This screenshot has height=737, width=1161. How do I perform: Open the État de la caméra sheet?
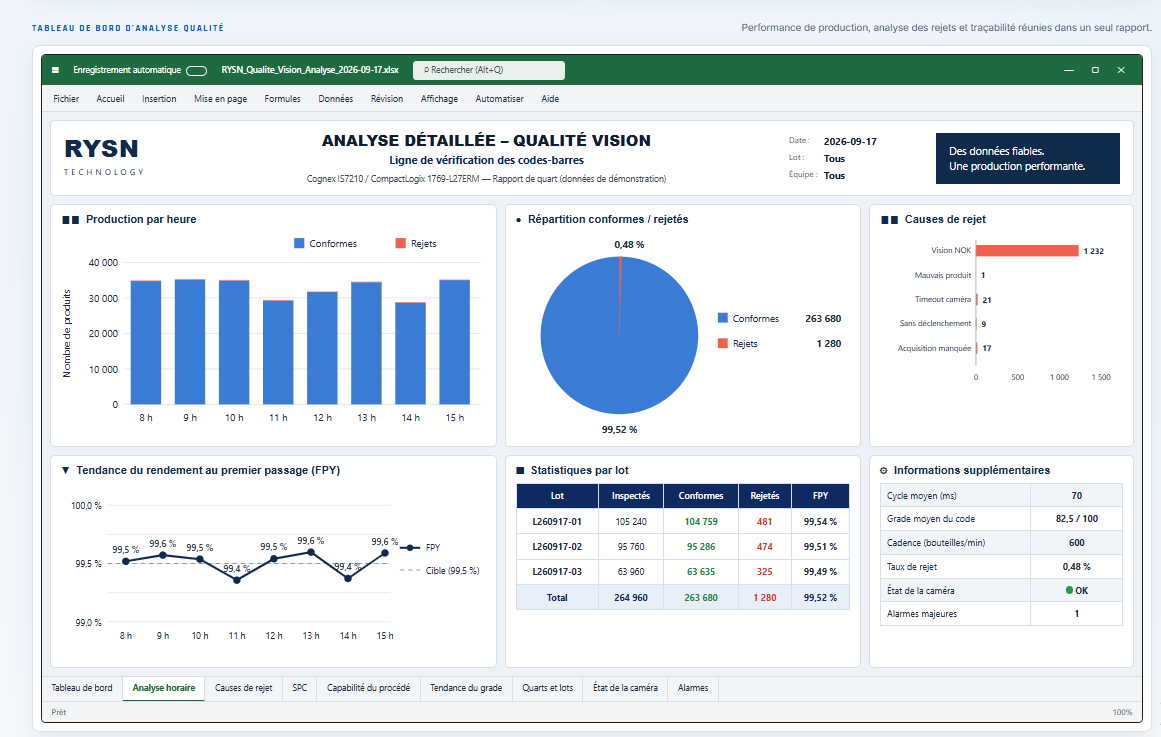[x=625, y=688]
